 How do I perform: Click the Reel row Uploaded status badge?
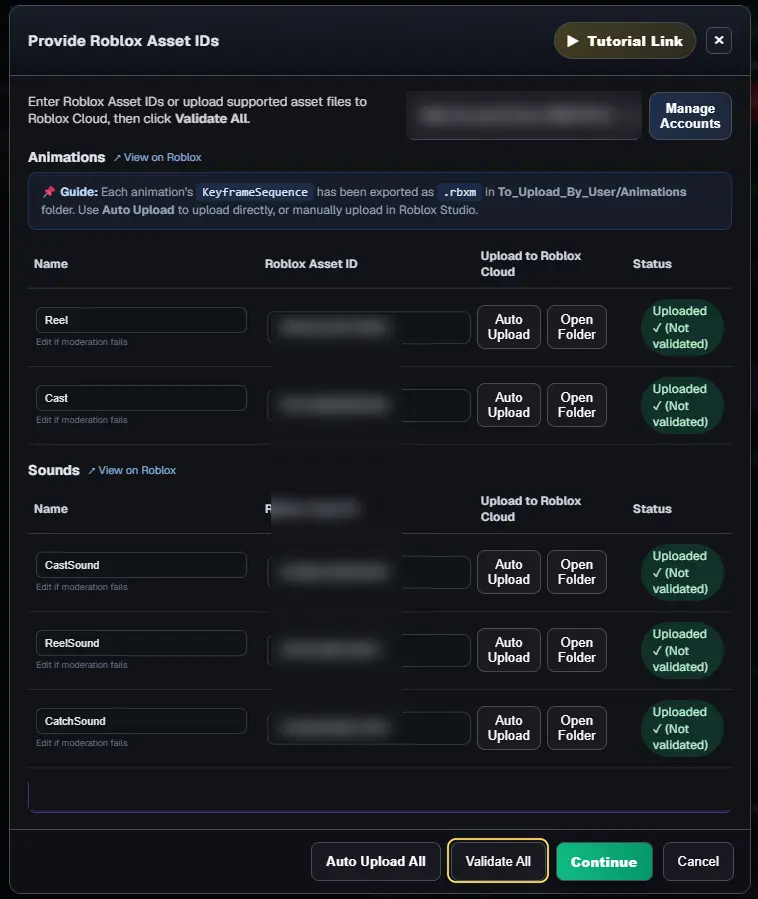tap(682, 327)
